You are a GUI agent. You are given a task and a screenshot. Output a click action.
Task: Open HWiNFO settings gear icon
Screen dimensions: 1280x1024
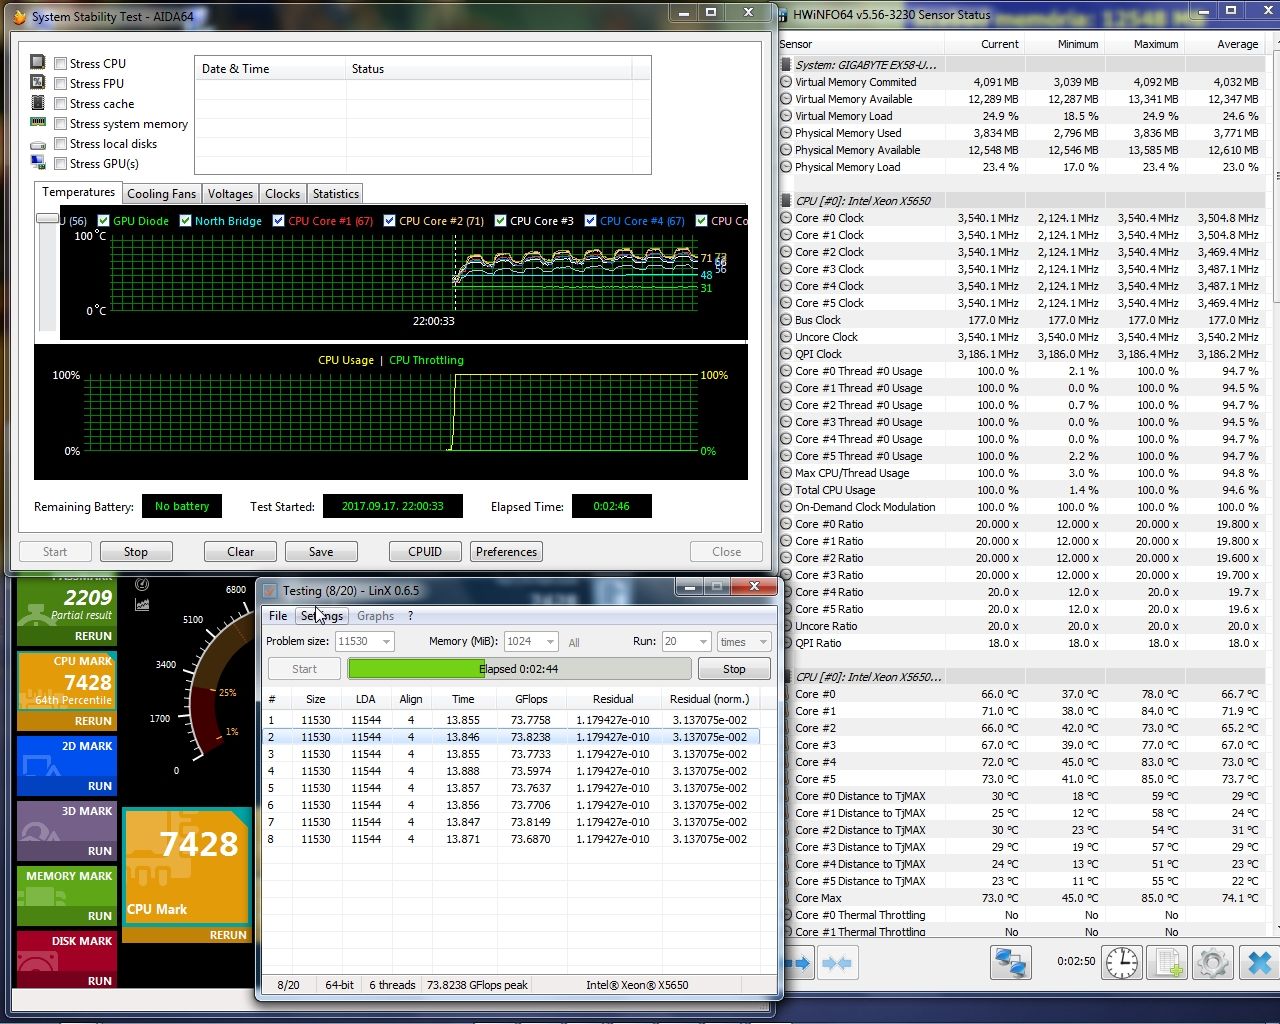(1212, 962)
